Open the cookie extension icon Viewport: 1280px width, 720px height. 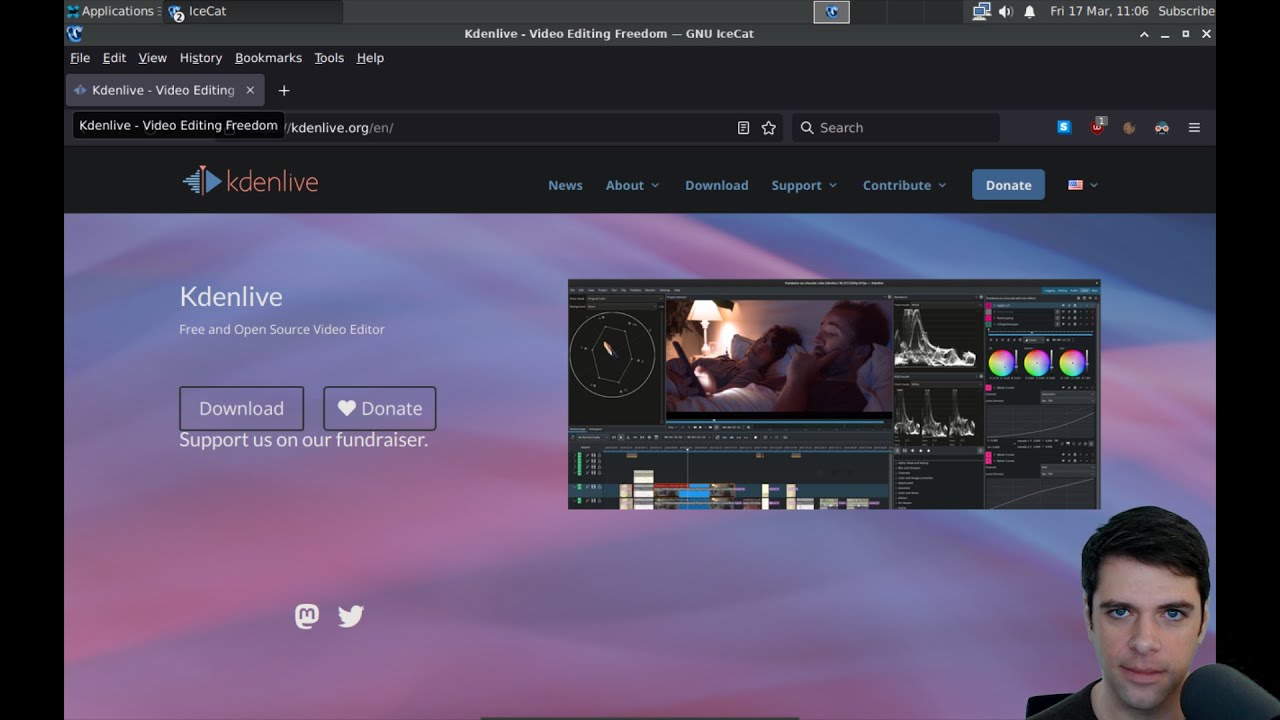(x=1129, y=127)
